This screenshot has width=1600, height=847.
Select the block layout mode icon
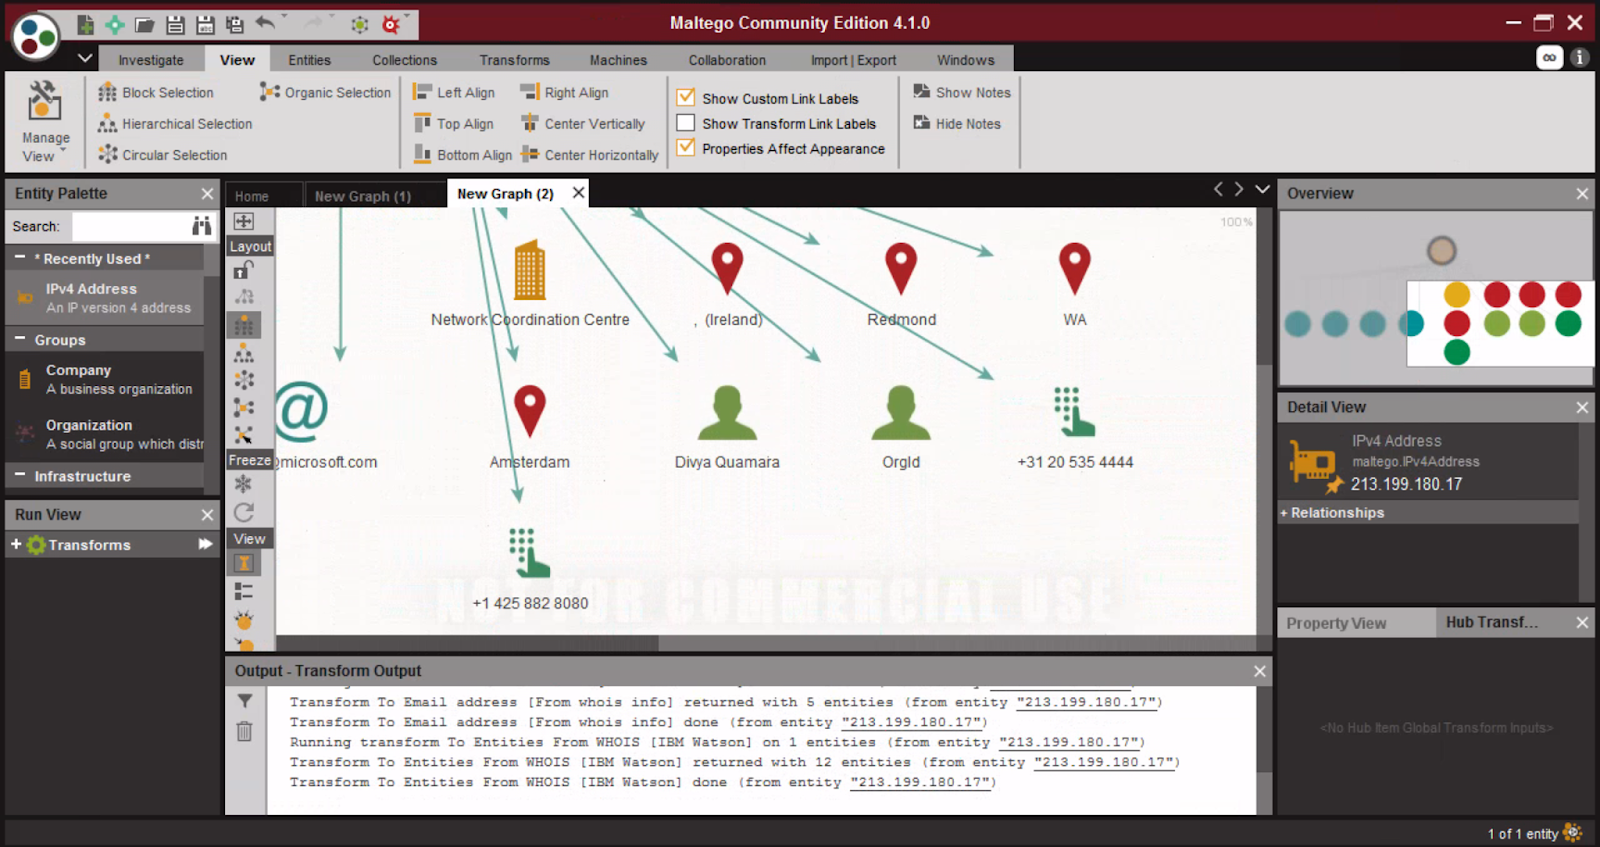243,325
